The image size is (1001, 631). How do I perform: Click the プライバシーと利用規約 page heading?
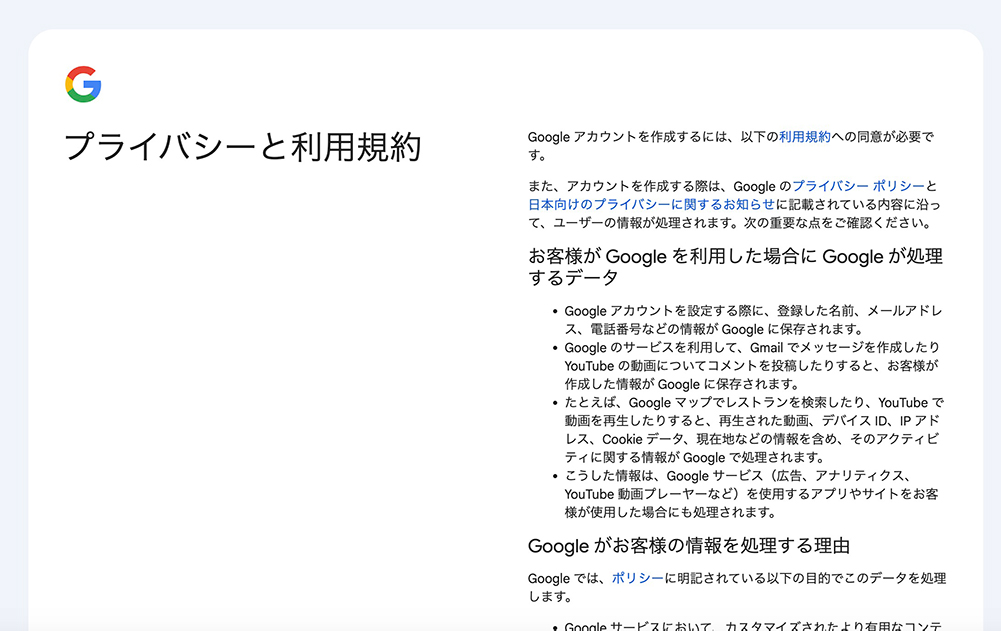243,147
